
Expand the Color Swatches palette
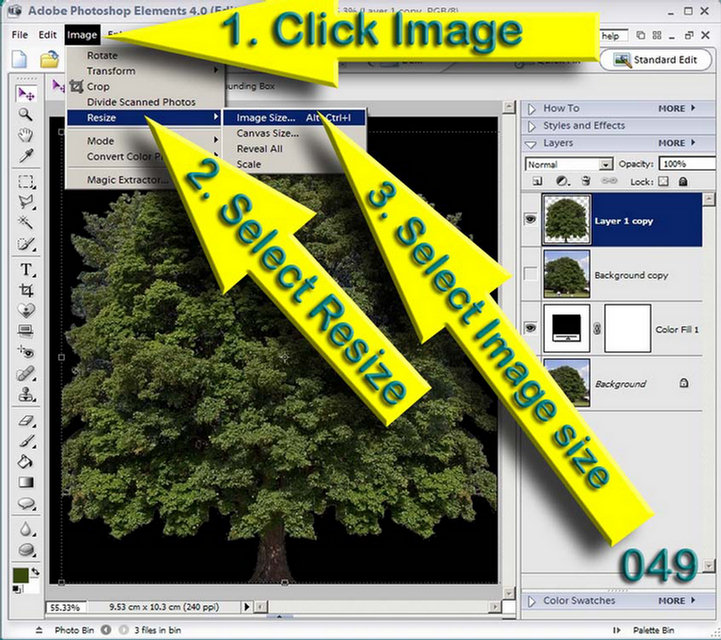click(532, 601)
